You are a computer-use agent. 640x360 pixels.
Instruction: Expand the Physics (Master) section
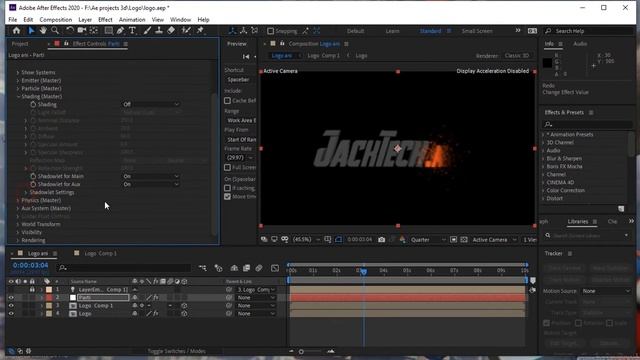pos(18,200)
